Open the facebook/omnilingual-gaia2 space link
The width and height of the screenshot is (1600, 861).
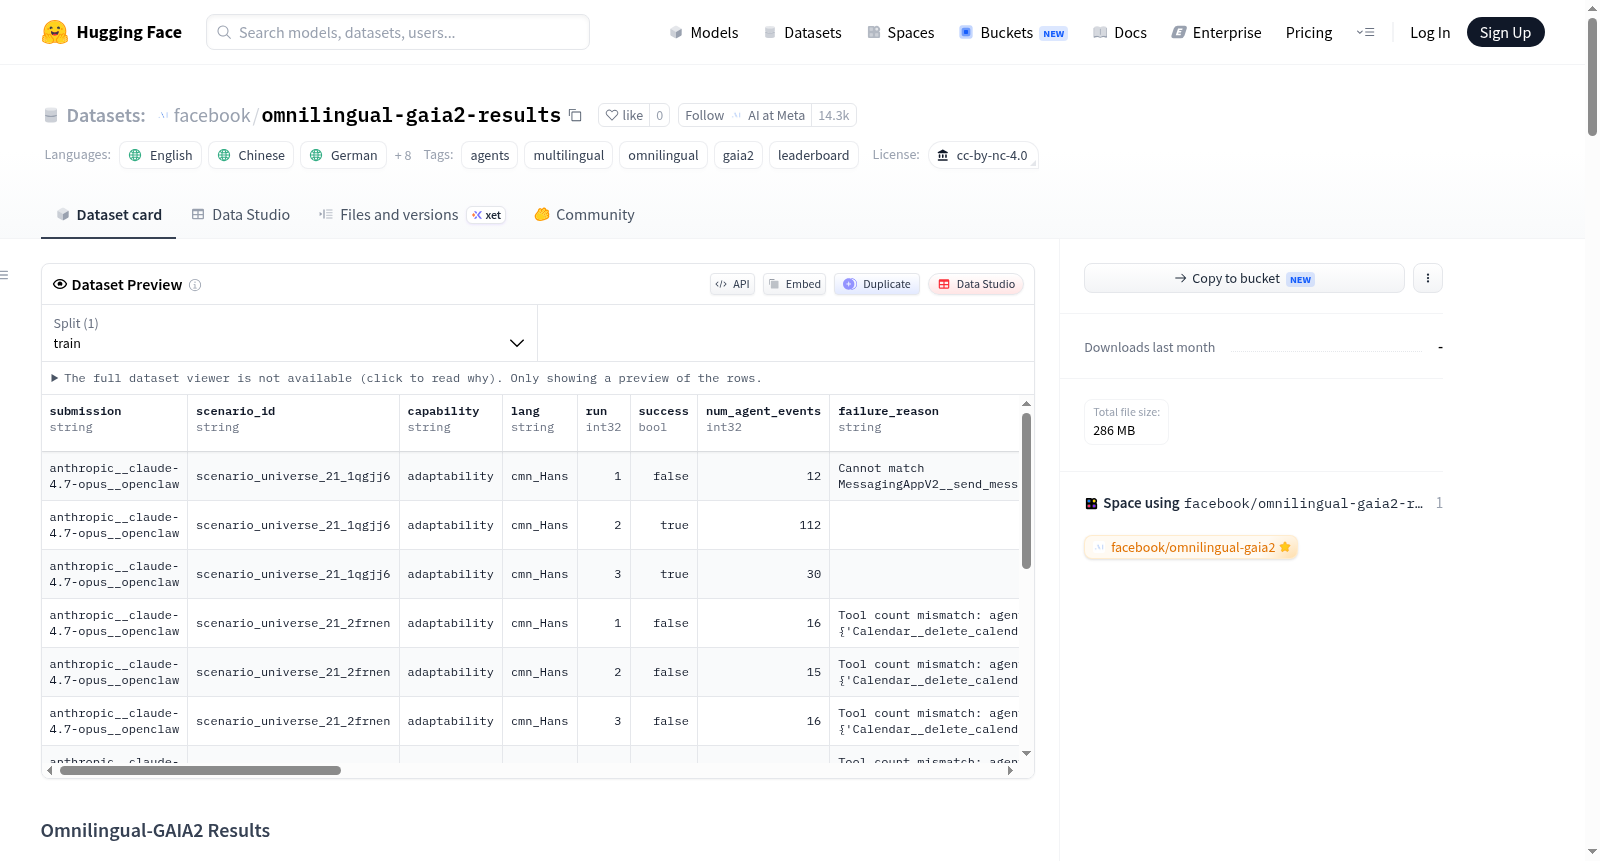point(1191,547)
